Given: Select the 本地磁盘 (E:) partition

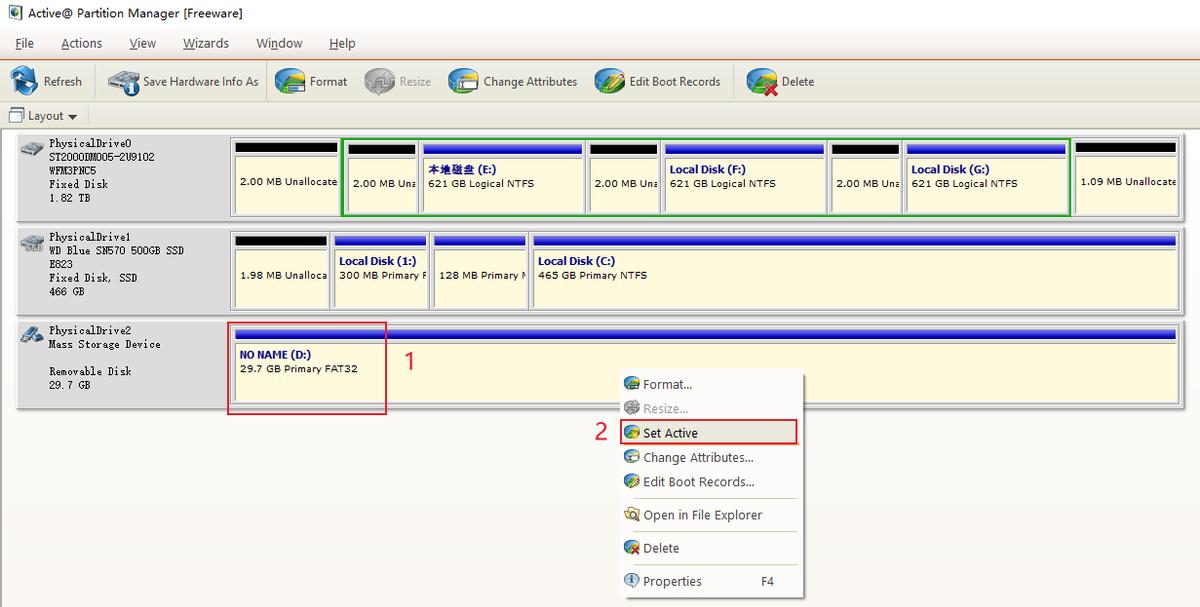Looking at the screenshot, I should (502, 177).
